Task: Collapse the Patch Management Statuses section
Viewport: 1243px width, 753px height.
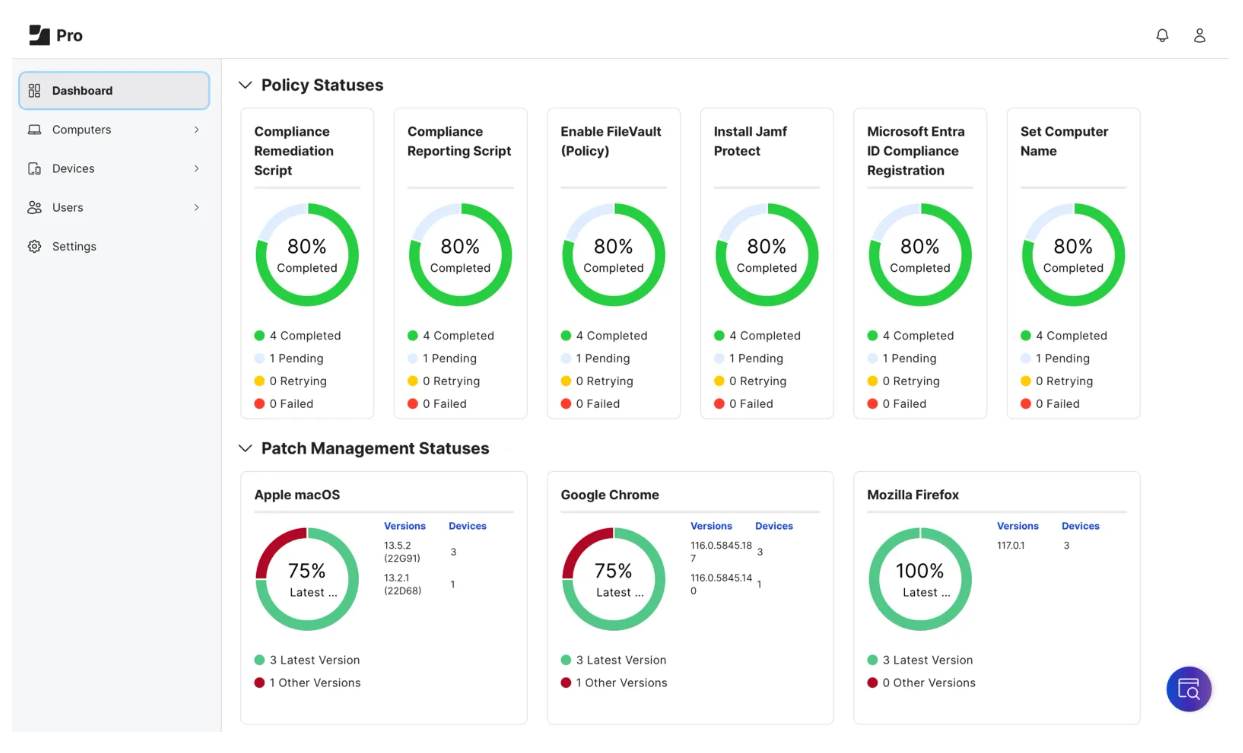Action: (x=245, y=449)
